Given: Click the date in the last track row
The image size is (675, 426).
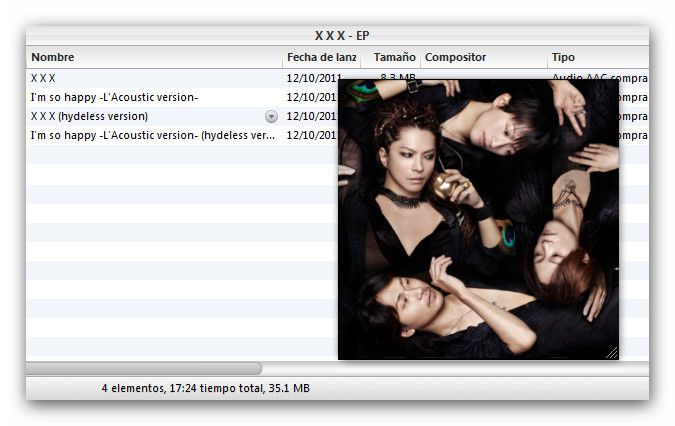Looking at the screenshot, I should [x=313, y=135].
